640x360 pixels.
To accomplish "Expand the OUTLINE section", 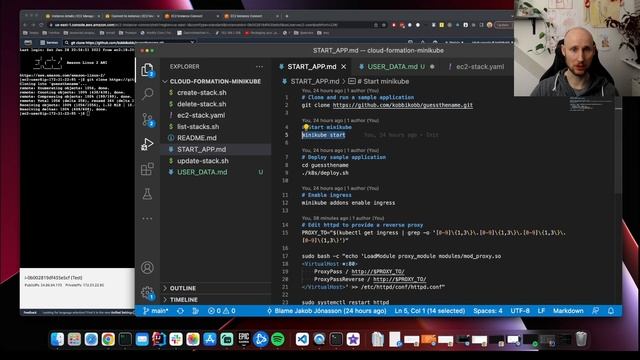I will pos(182,288).
